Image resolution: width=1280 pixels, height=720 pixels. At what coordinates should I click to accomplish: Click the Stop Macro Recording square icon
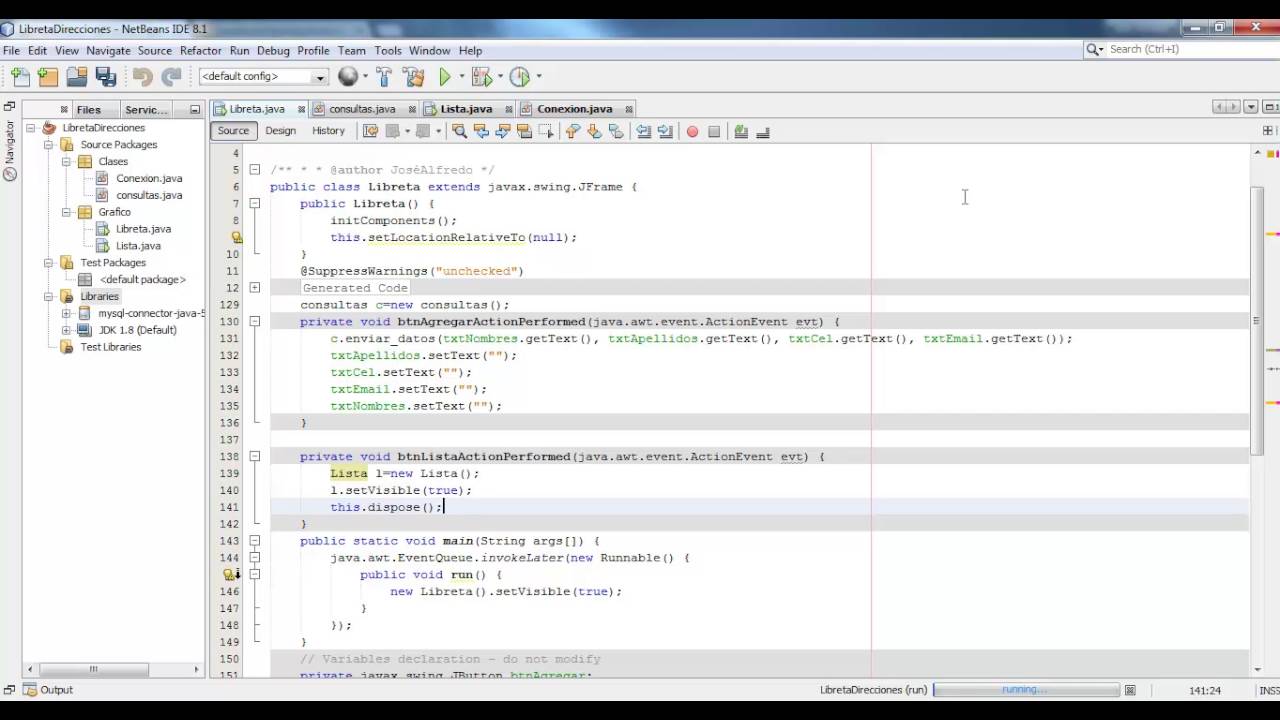pos(714,131)
